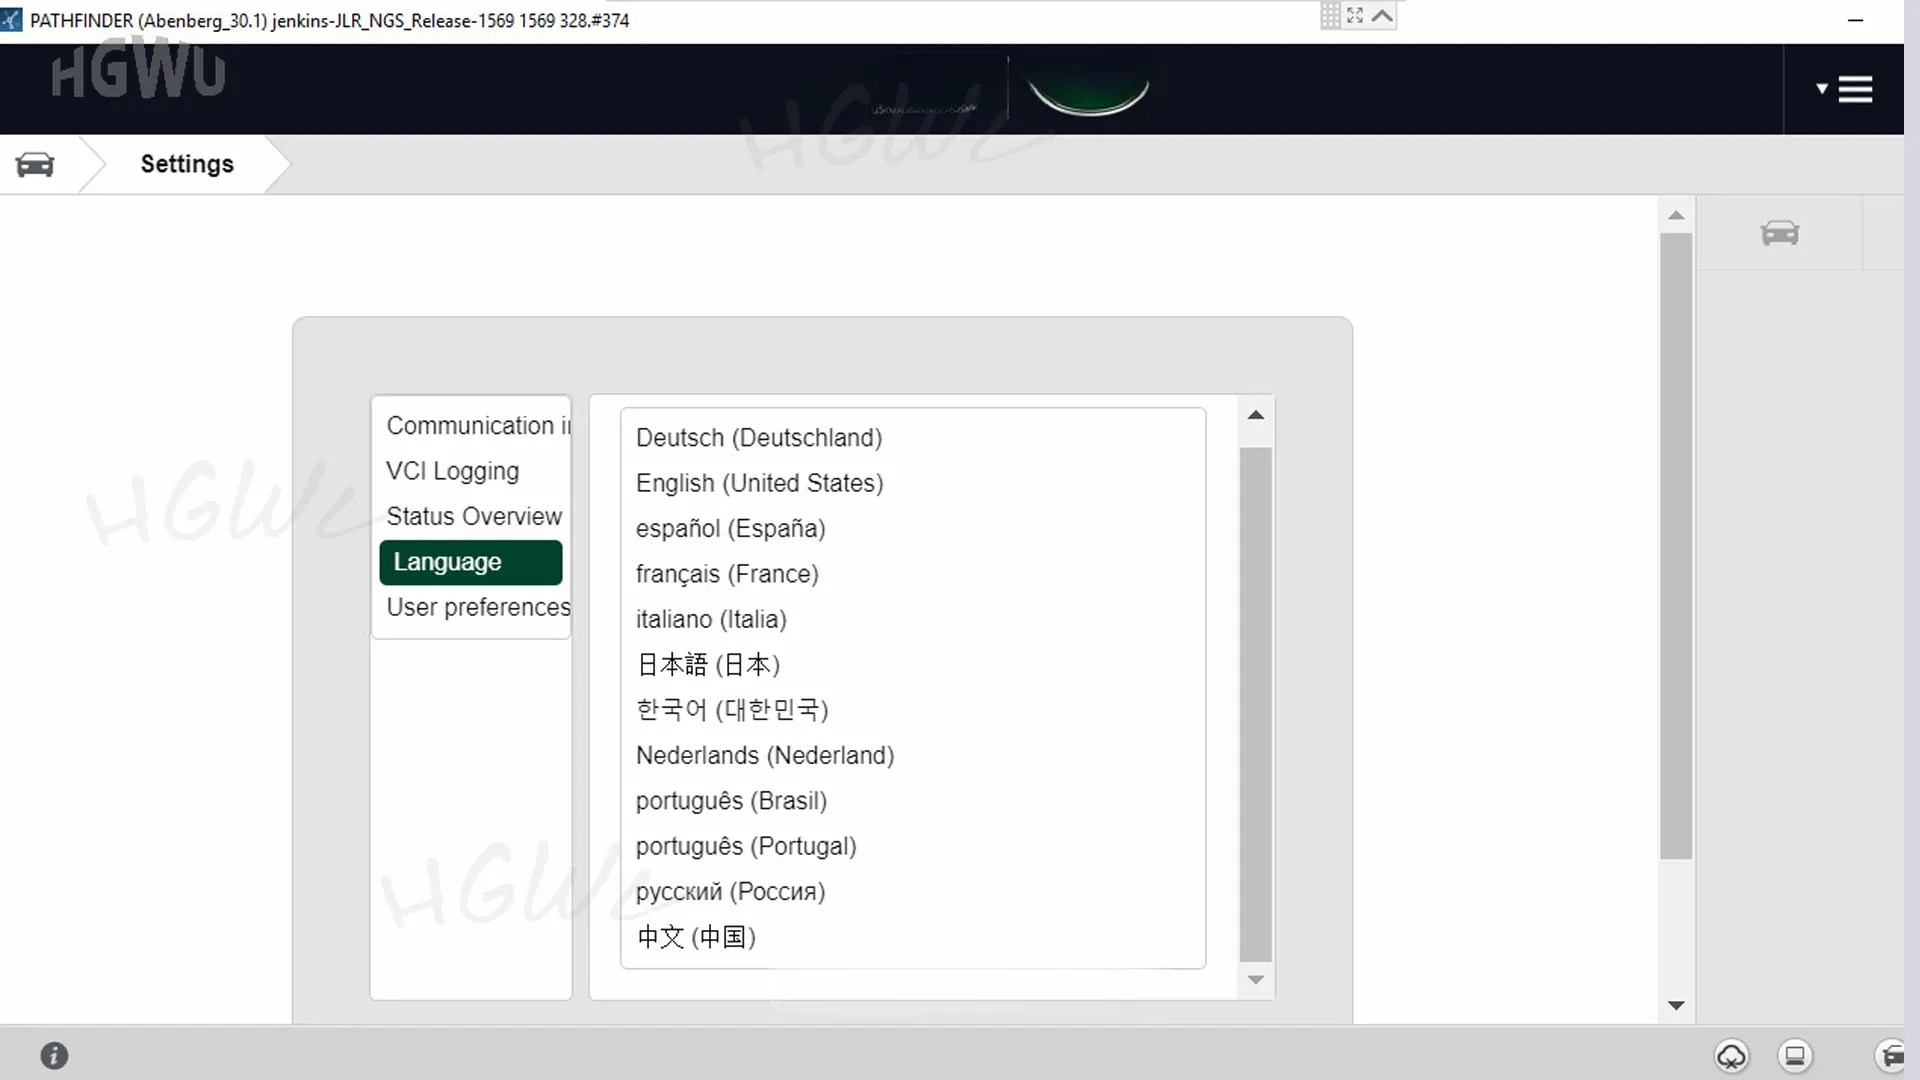Click the fullscreen expand arrows icon
Image resolution: width=1920 pixels, height=1080 pixels.
[x=1355, y=15]
